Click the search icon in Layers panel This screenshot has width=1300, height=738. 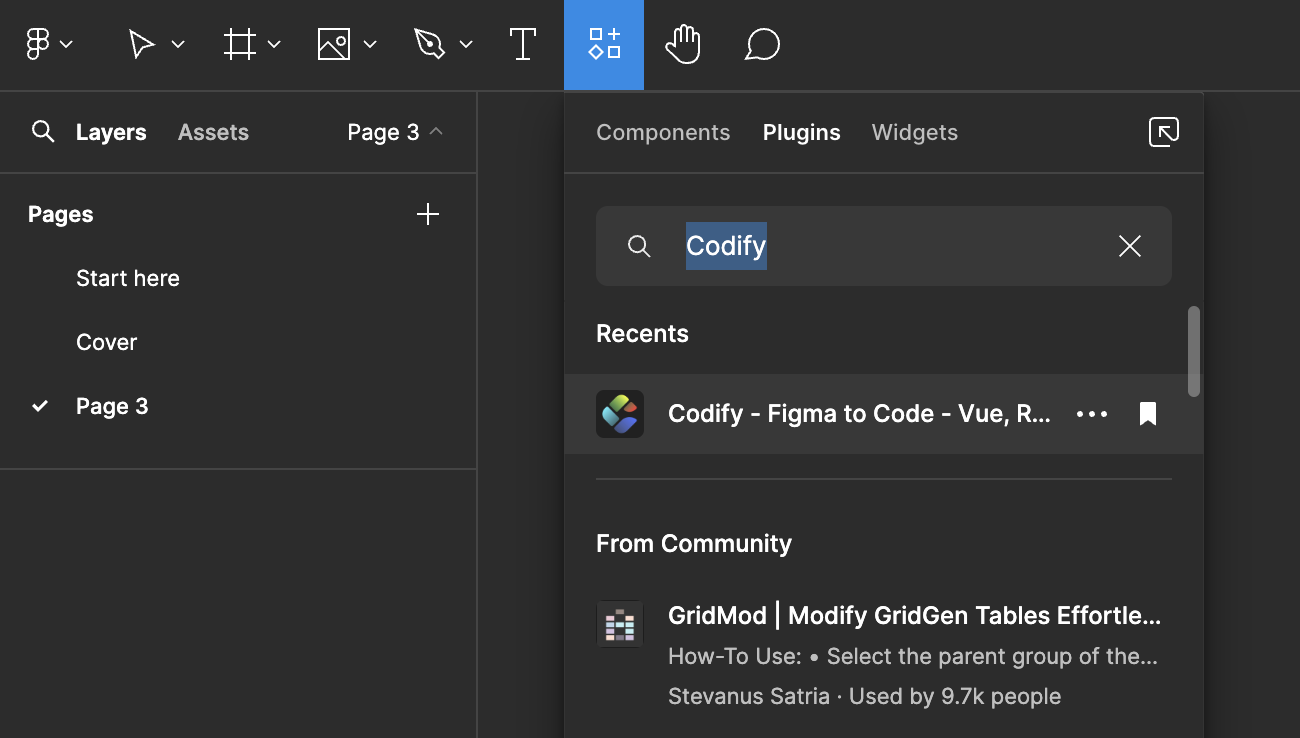(43, 132)
